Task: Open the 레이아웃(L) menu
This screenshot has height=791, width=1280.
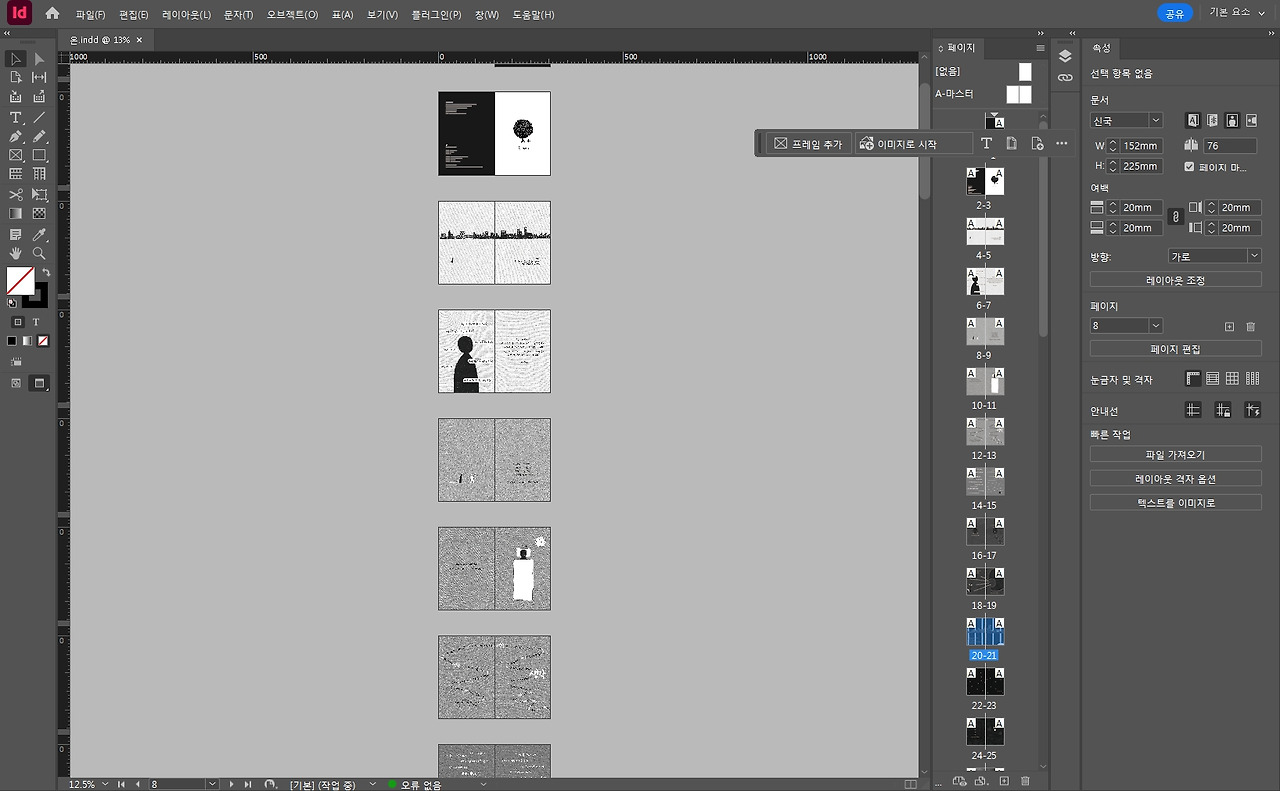Action: point(187,15)
